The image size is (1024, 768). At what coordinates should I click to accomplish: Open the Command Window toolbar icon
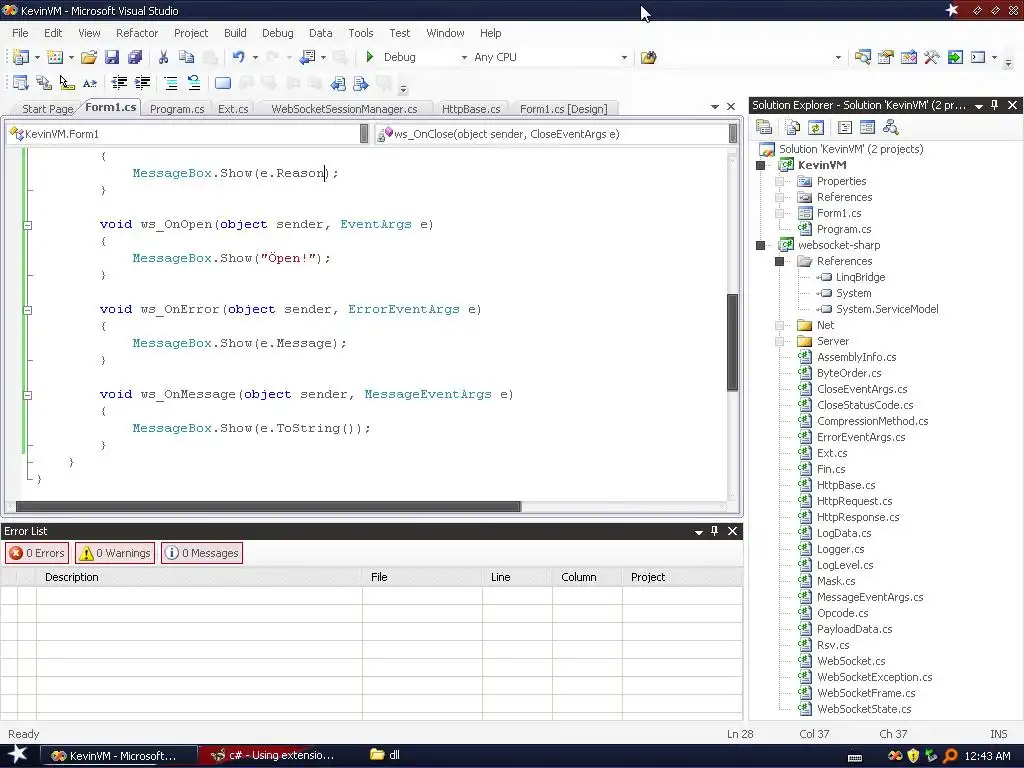coord(978,57)
